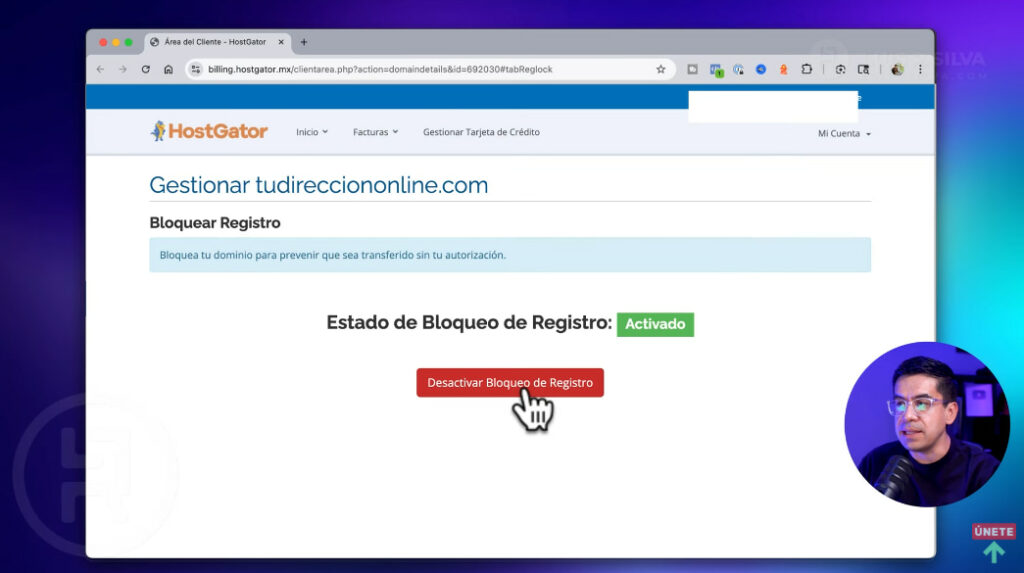Click the orange figure extension icon
The height and width of the screenshot is (573, 1024).
[x=784, y=69]
